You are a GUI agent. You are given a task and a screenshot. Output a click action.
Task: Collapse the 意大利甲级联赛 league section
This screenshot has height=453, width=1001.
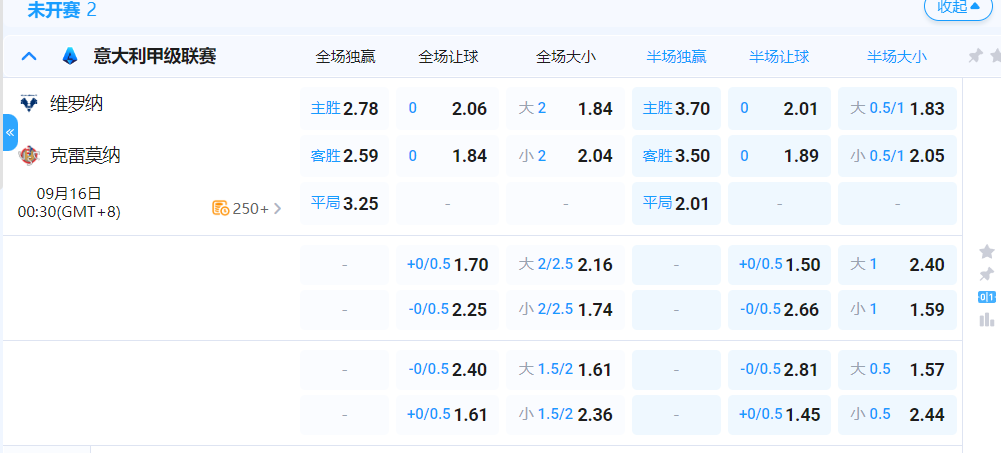coord(29,57)
